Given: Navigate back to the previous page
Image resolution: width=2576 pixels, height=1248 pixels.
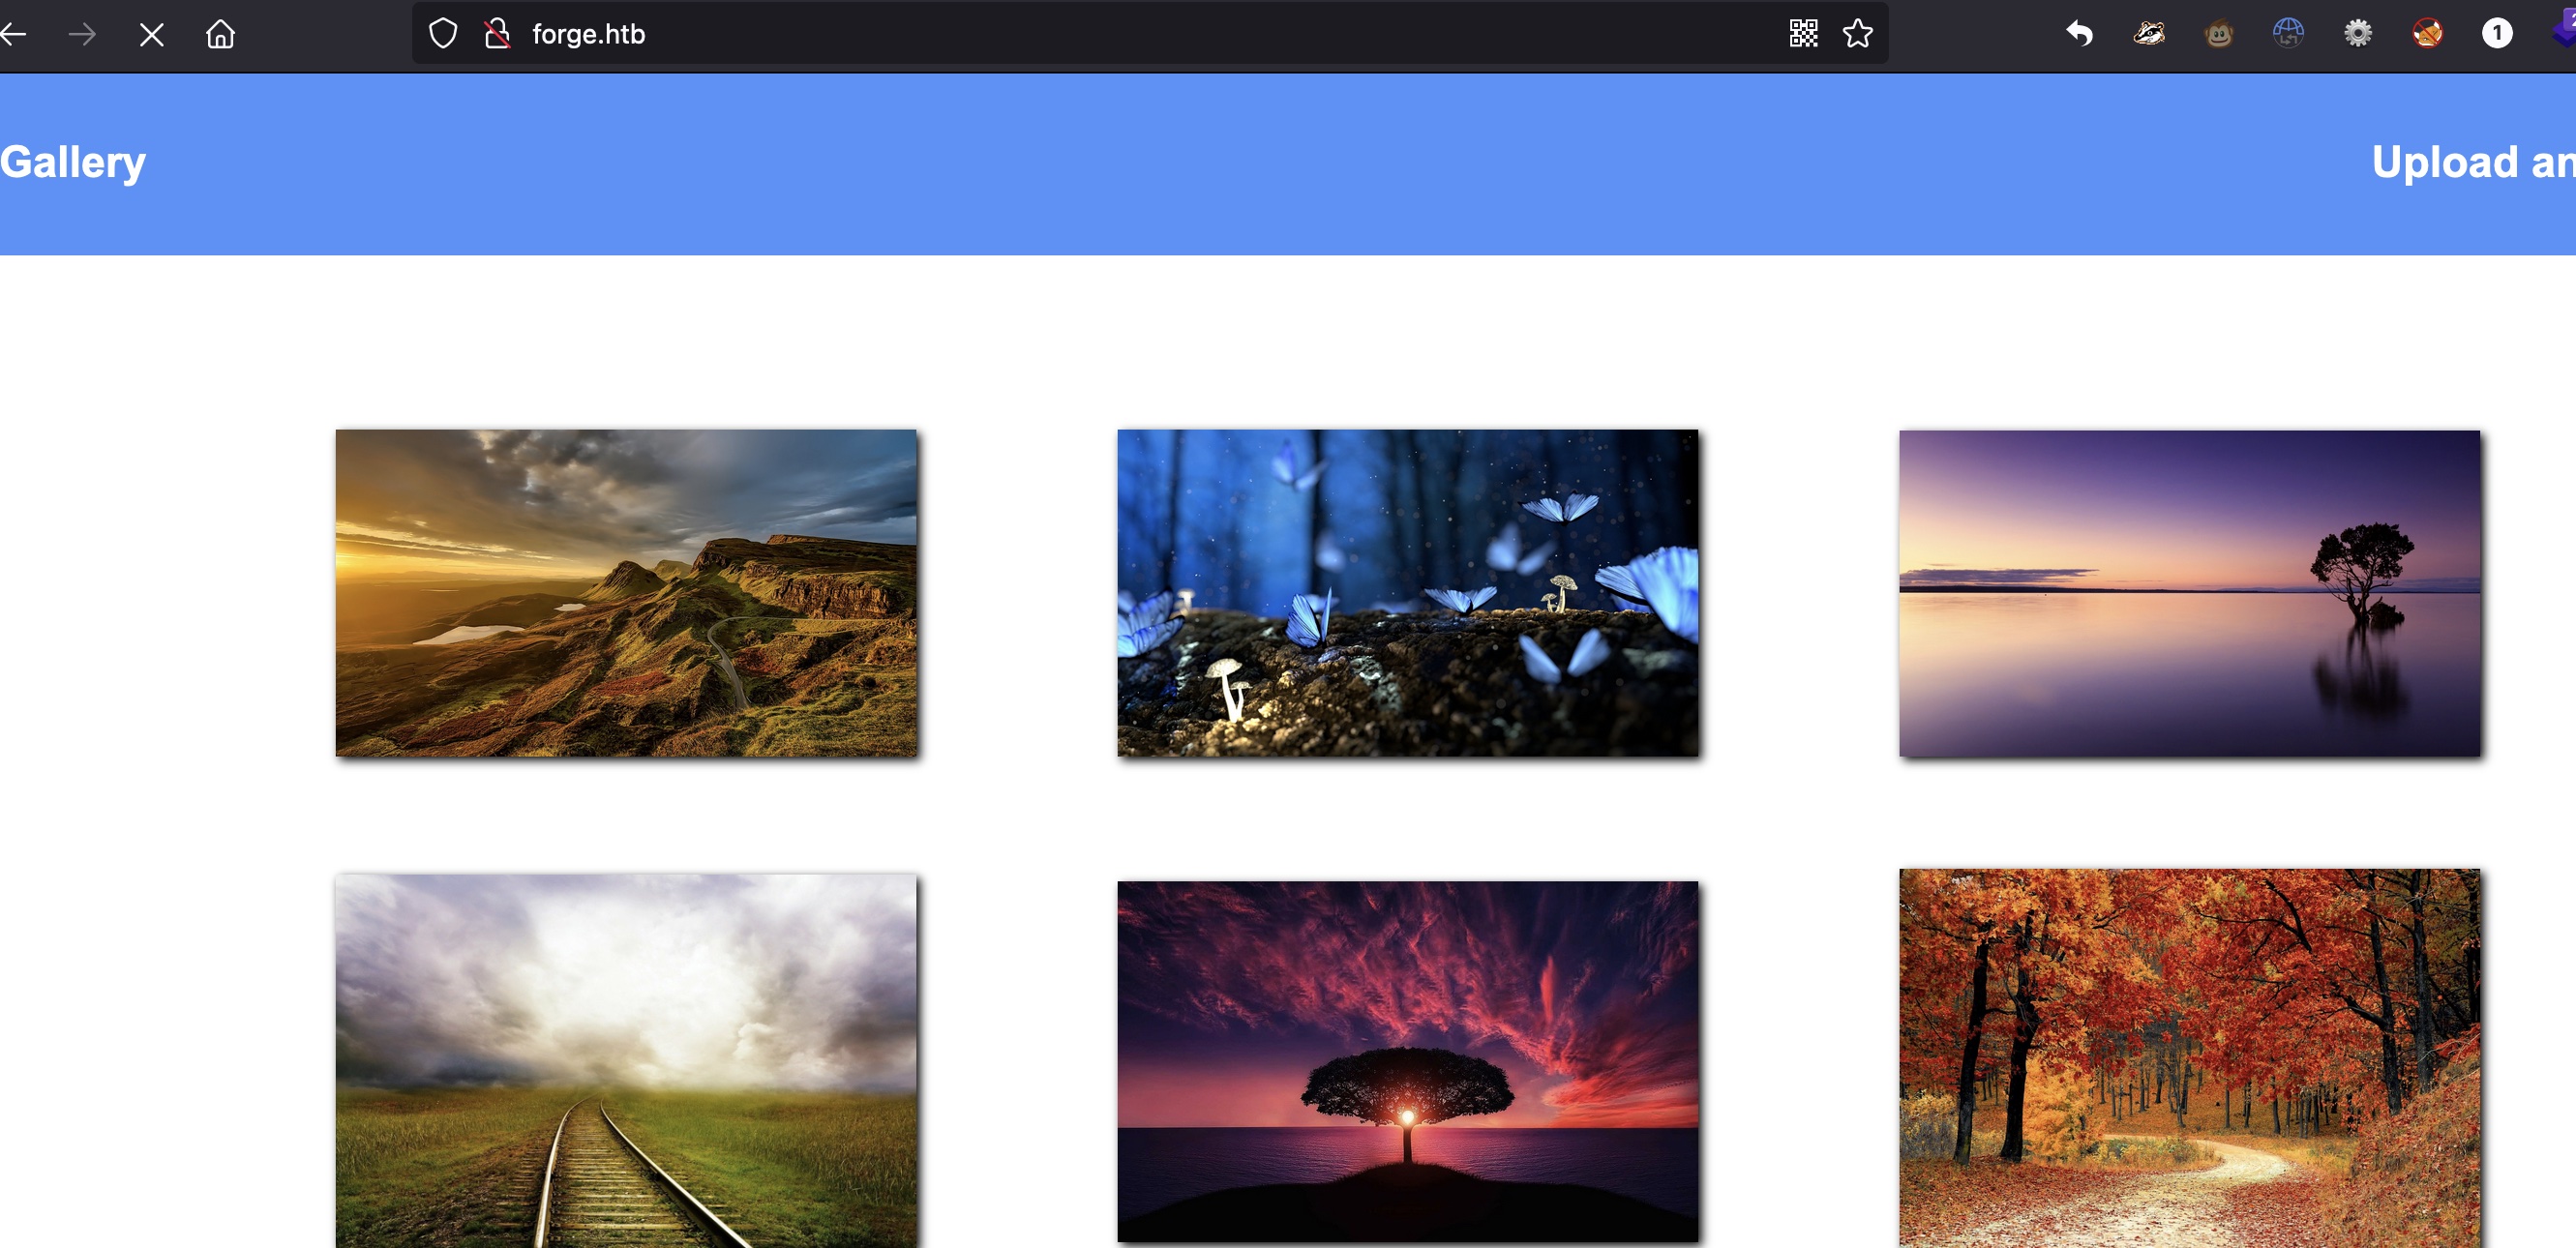Looking at the screenshot, I should (14, 35).
